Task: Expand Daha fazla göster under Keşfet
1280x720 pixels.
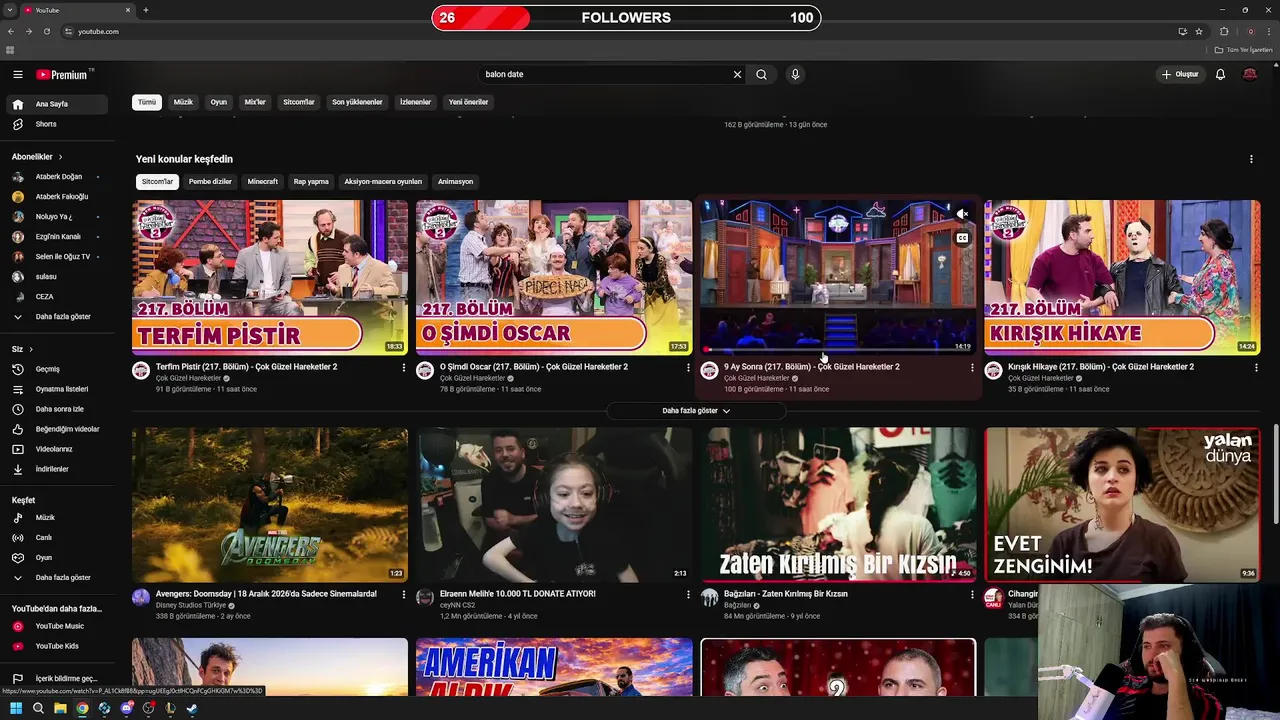Action: point(58,578)
